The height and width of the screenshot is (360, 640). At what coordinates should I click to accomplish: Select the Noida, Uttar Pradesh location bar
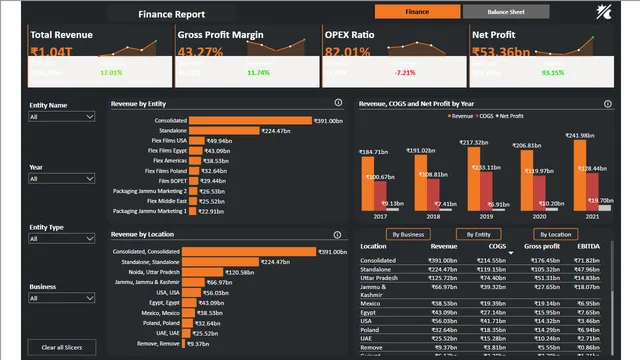(x=202, y=272)
